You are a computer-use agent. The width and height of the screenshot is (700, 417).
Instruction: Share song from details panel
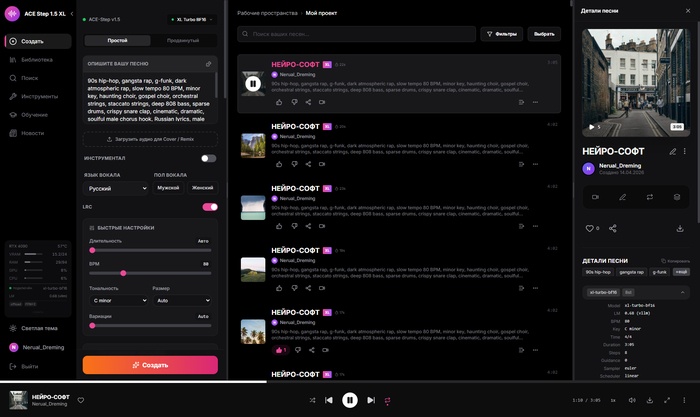coord(613,229)
